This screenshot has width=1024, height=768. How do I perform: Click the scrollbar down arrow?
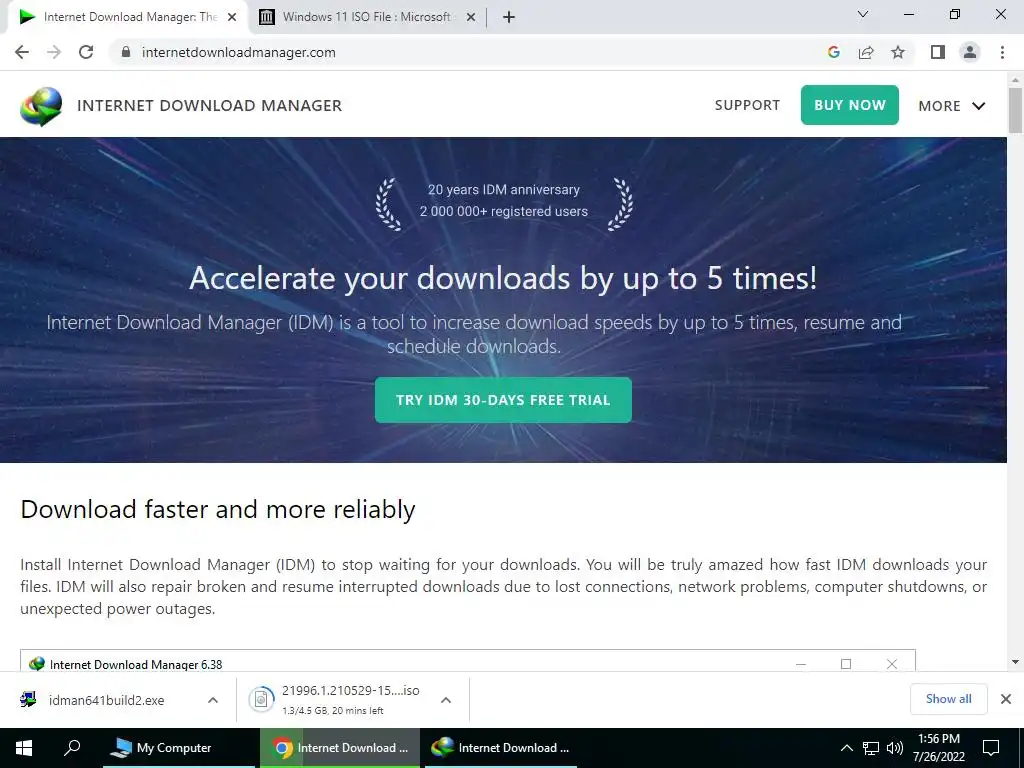tap(1015, 662)
